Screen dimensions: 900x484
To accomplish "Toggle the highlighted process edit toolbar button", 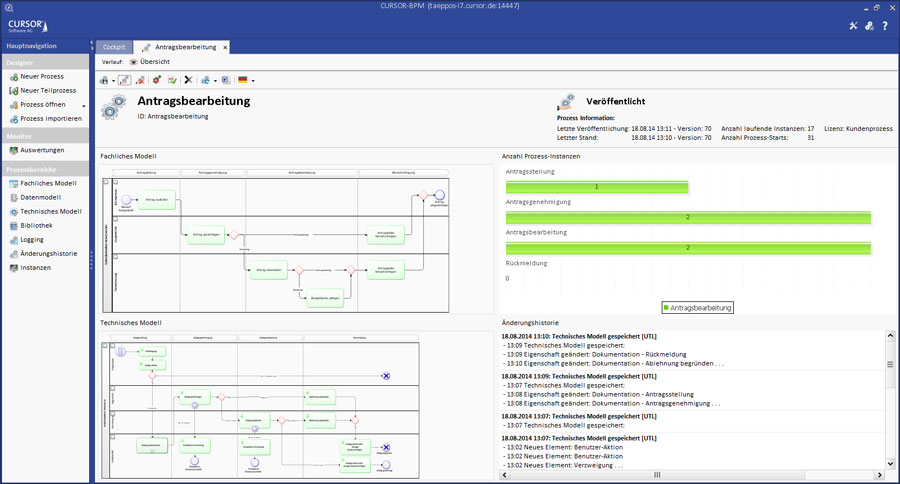I will (124, 80).
